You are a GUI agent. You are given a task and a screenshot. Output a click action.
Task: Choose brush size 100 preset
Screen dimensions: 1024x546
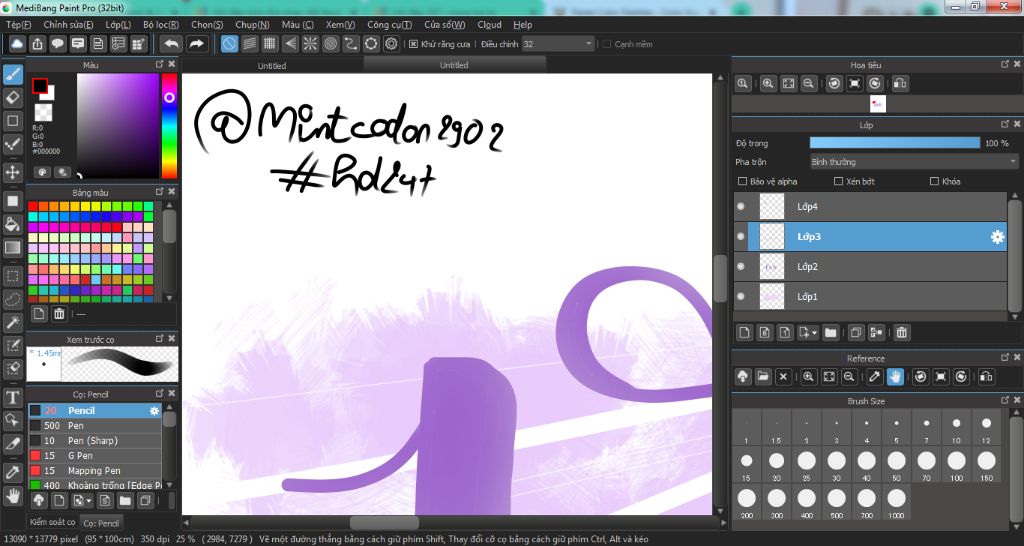point(956,464)
